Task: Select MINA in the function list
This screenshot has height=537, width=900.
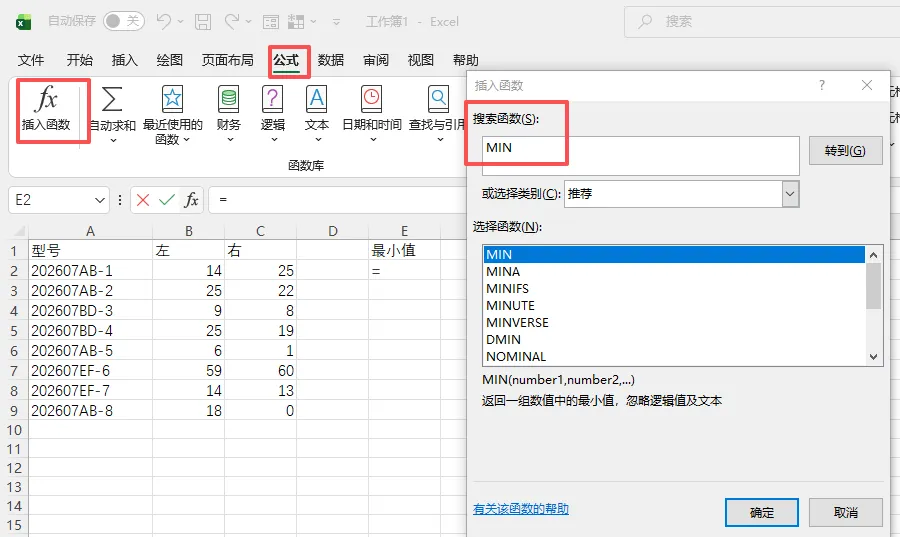Action: [x=674, y=271]
